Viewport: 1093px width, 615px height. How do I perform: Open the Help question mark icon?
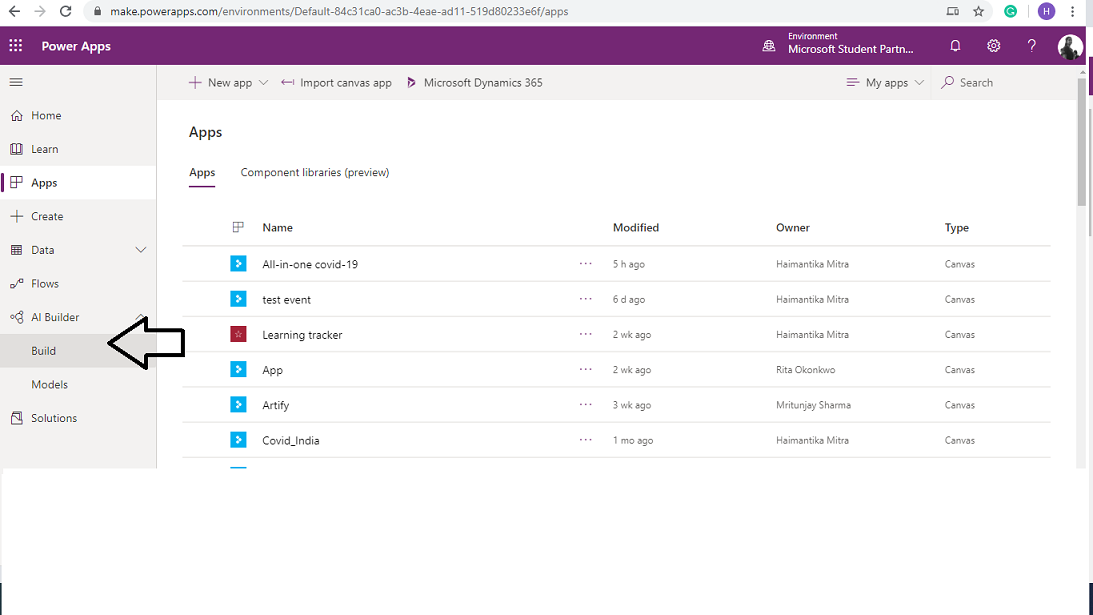click(x=1031, y=45)
